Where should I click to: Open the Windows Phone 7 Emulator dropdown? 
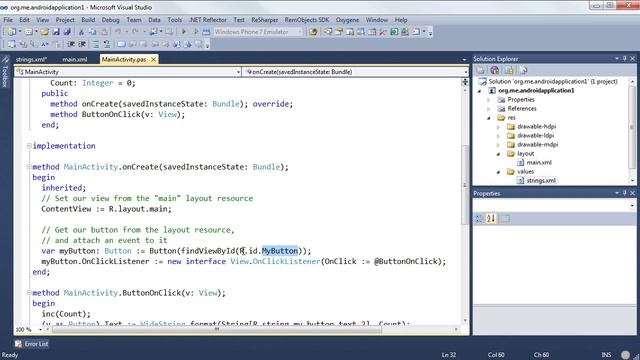click(300, 31)
